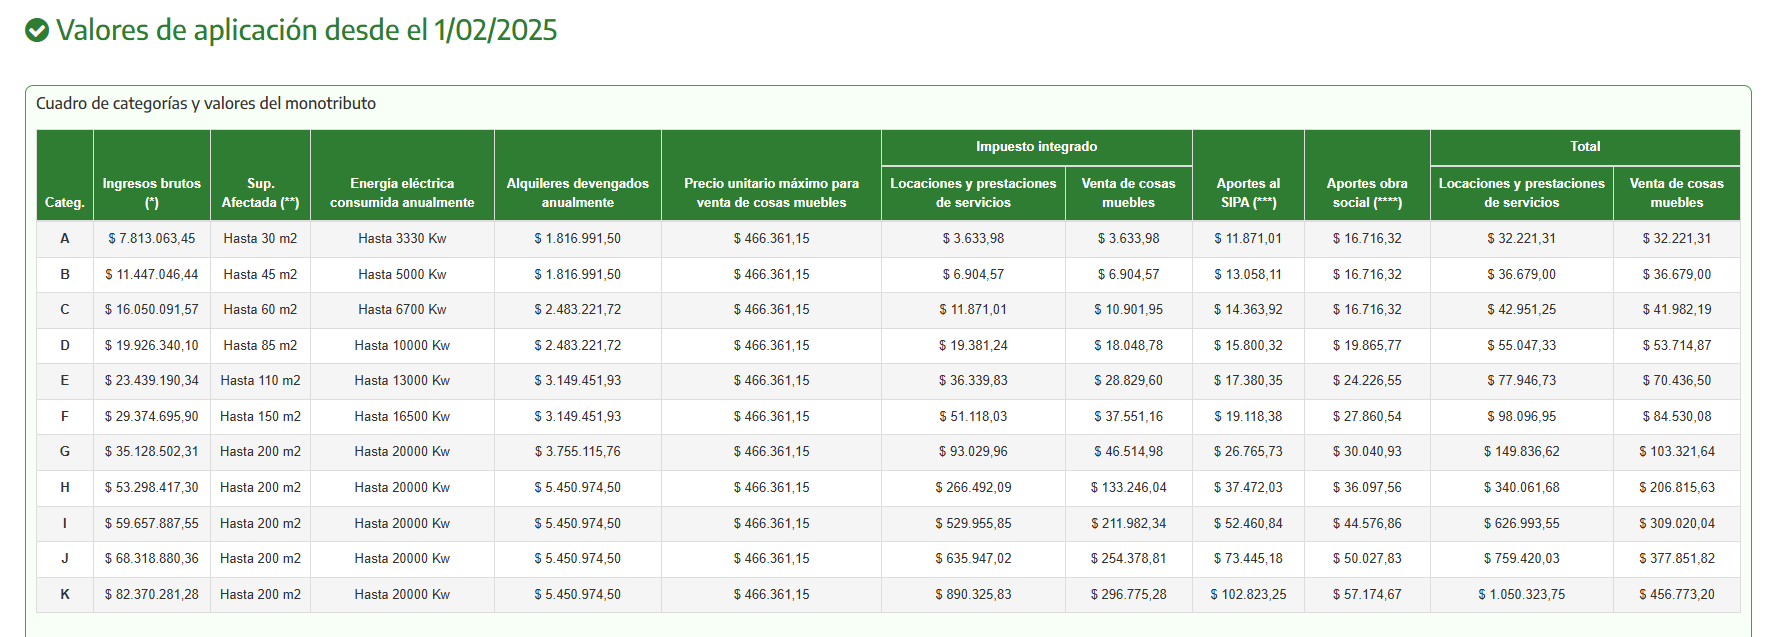Click the 'Hasta 30 m2' surface cell
Screen dimensions: 1769x637
coord(260,238)
